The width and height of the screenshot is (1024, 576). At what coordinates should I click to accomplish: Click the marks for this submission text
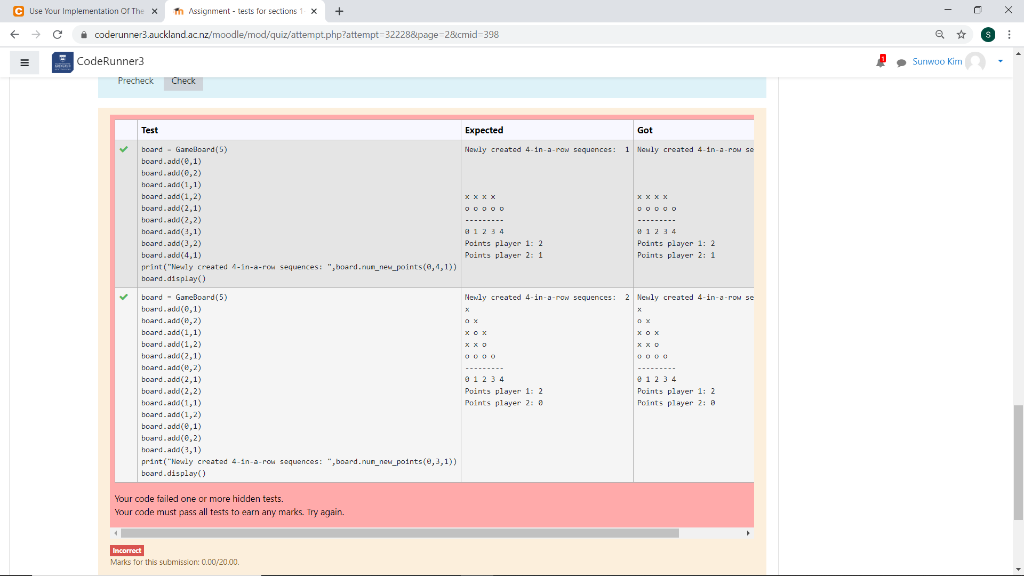(174, 562)
